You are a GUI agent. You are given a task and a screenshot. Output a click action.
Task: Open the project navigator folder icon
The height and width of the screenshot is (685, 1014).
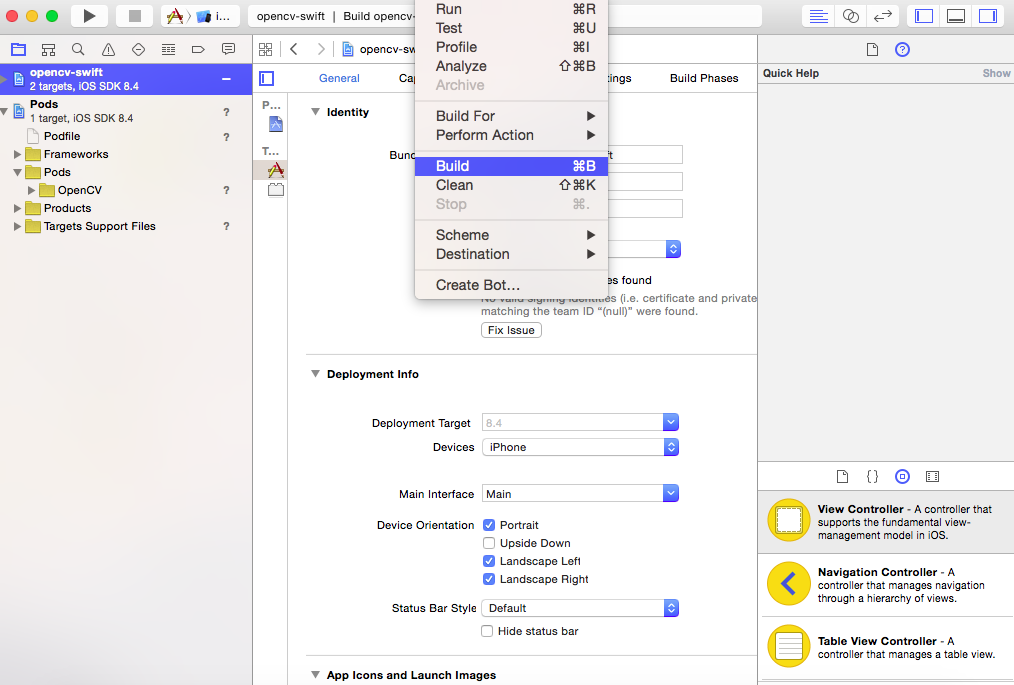tap(18, 48)
